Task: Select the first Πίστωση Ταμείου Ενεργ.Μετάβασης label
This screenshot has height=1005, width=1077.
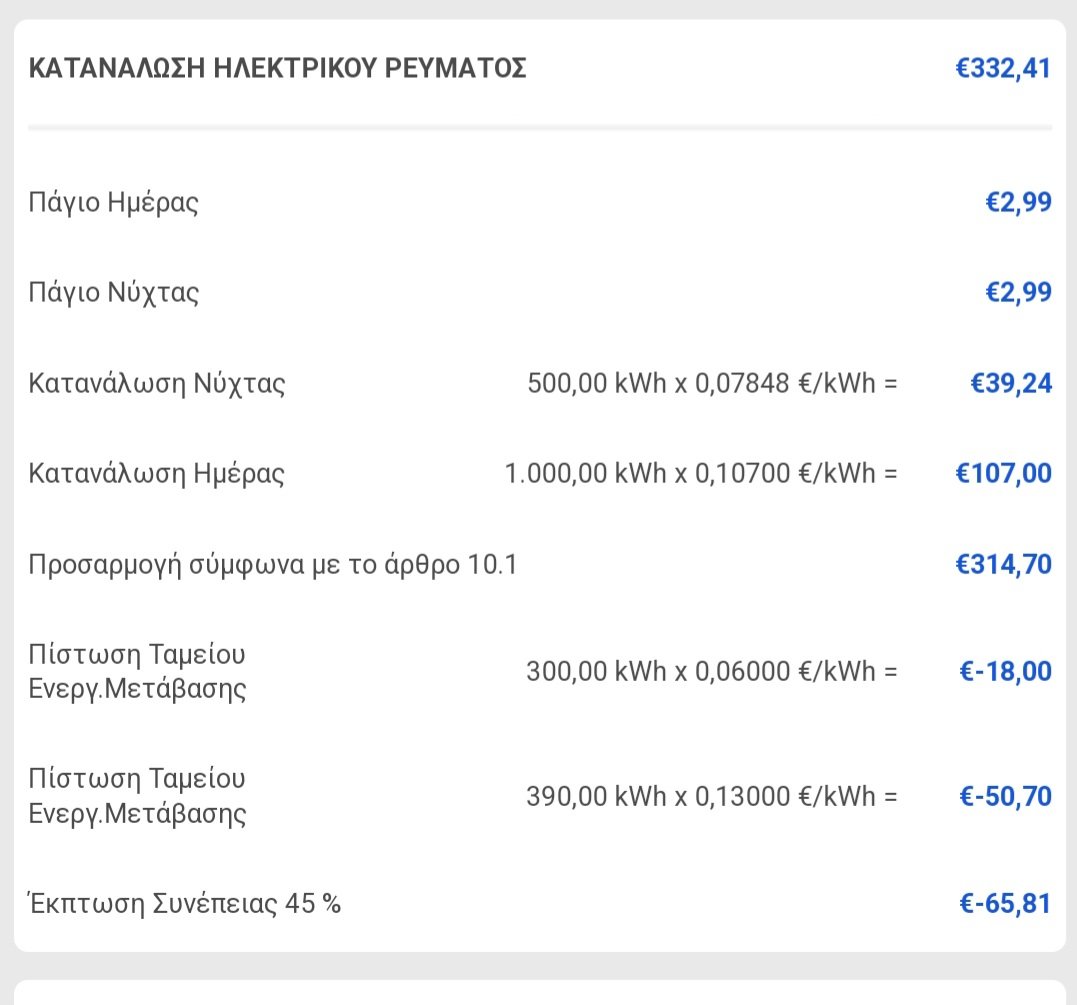Action: pos(137,671)
